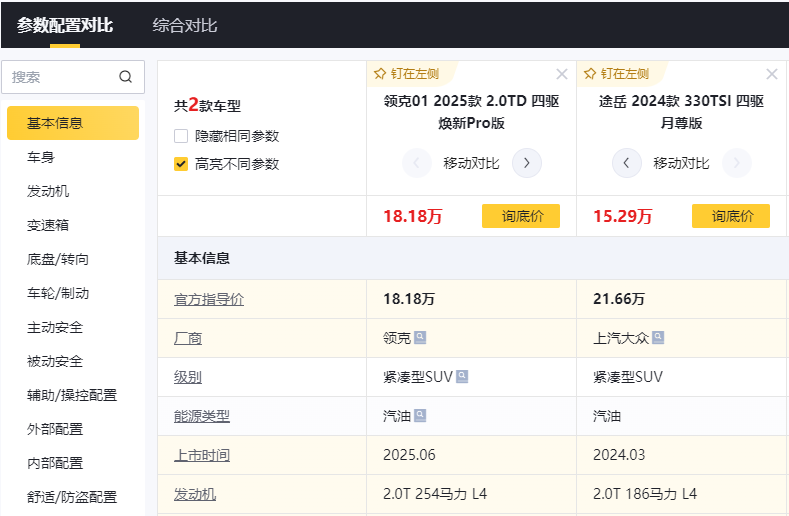This screenshot has height=516, width=789.
Task: Enable 隐藏相同参数 checkbox
Action: (x=181, y=136)
